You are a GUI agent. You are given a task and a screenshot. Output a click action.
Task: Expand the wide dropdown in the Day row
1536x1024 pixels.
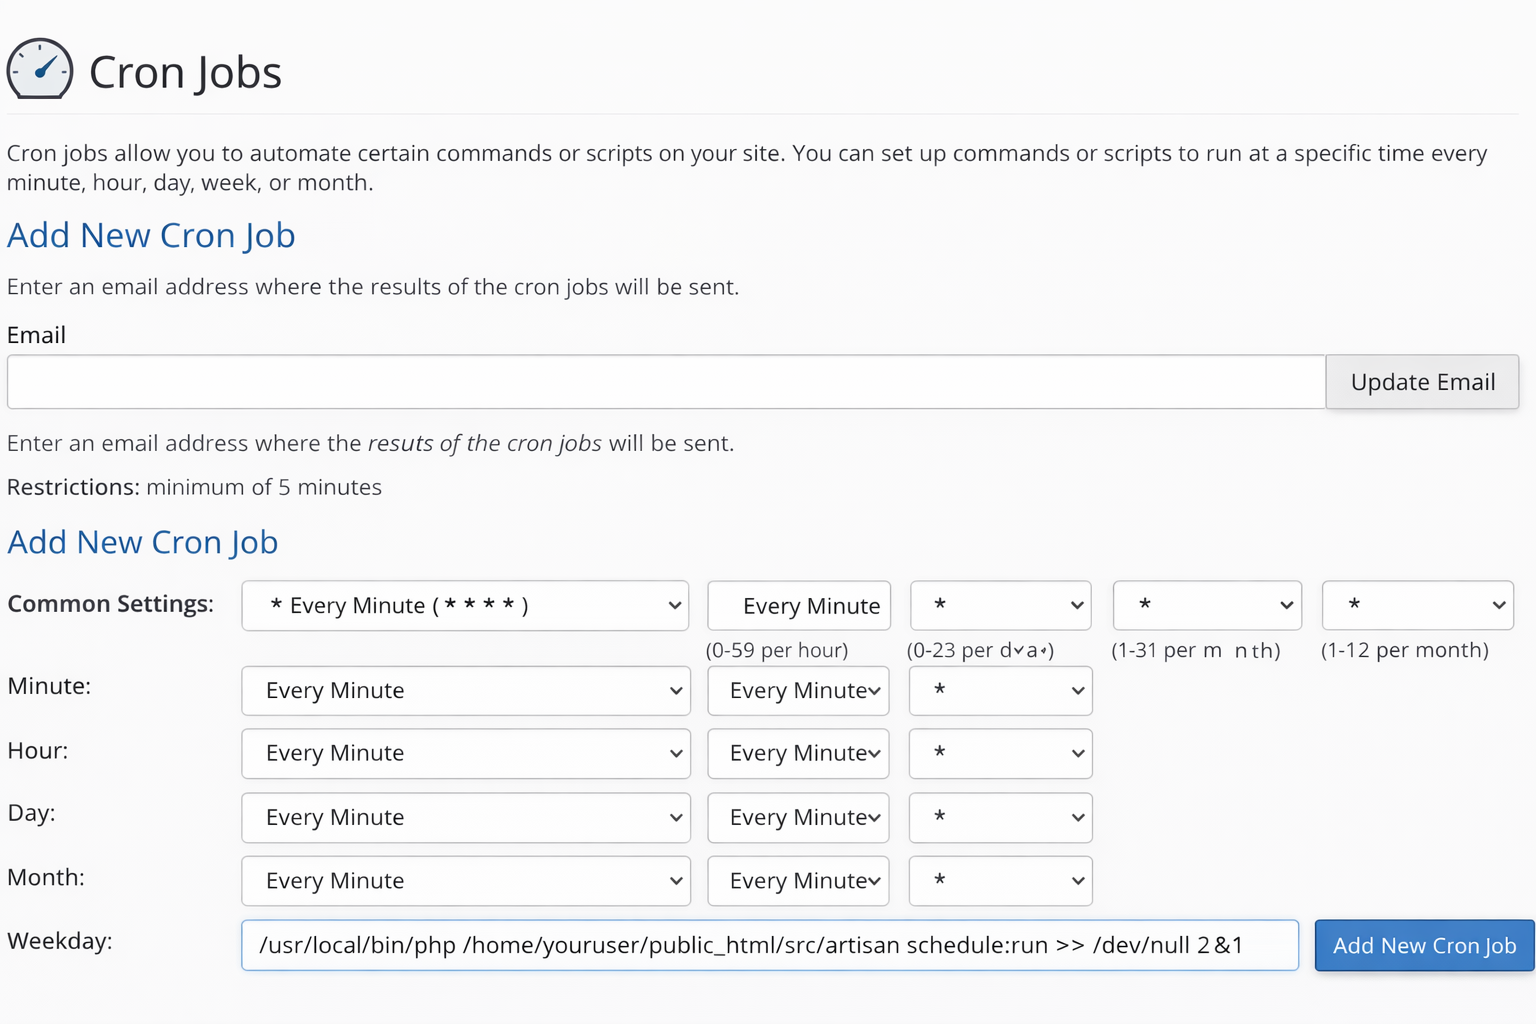click(465, 818)
